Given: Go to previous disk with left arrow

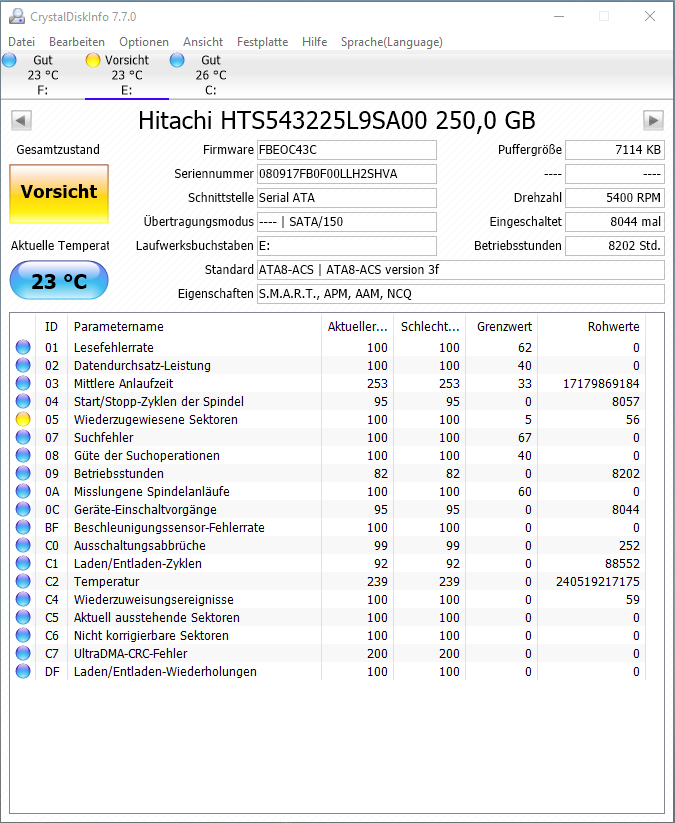Looking at the screenshot, I should click(21, 121).
